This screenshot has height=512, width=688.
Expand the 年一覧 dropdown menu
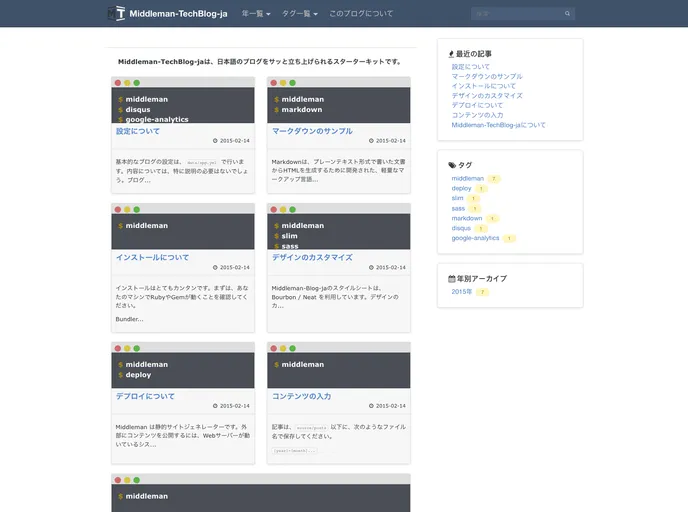[256, 14]
